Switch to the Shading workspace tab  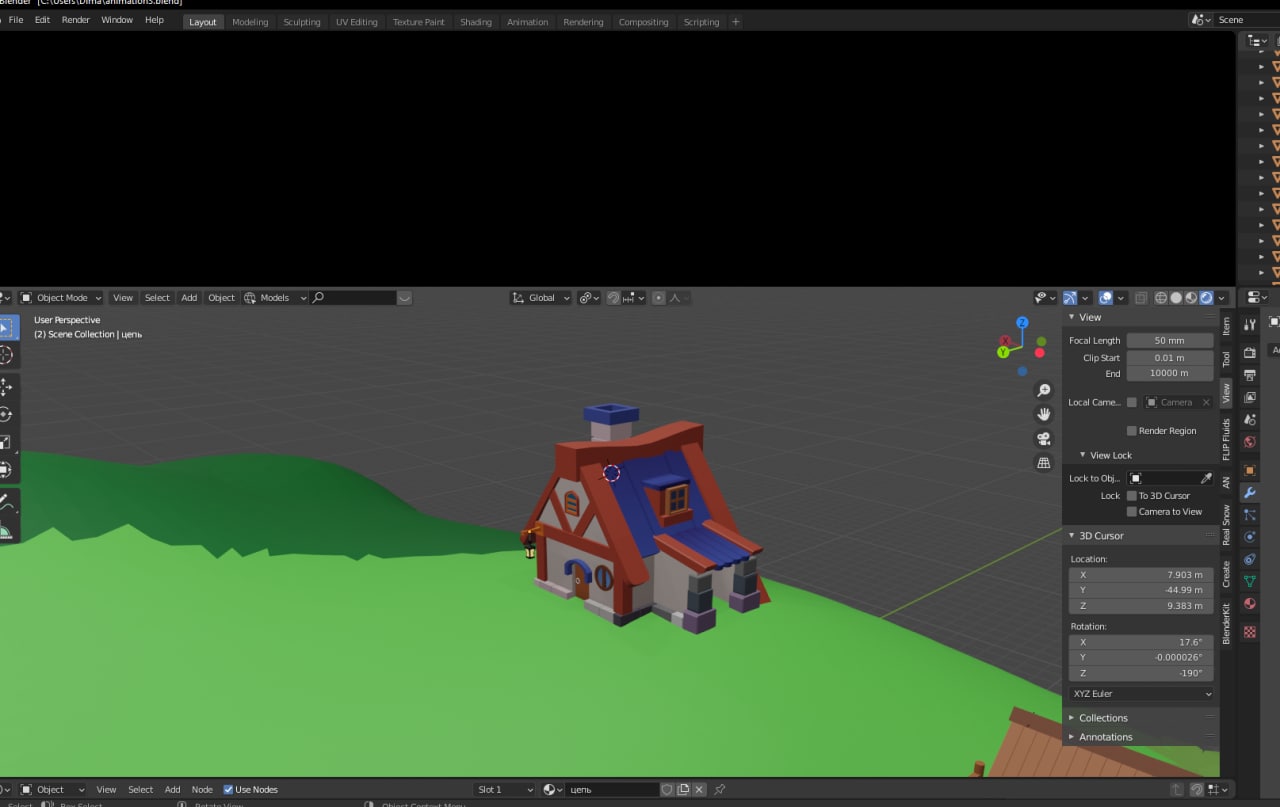pos(476,22)
